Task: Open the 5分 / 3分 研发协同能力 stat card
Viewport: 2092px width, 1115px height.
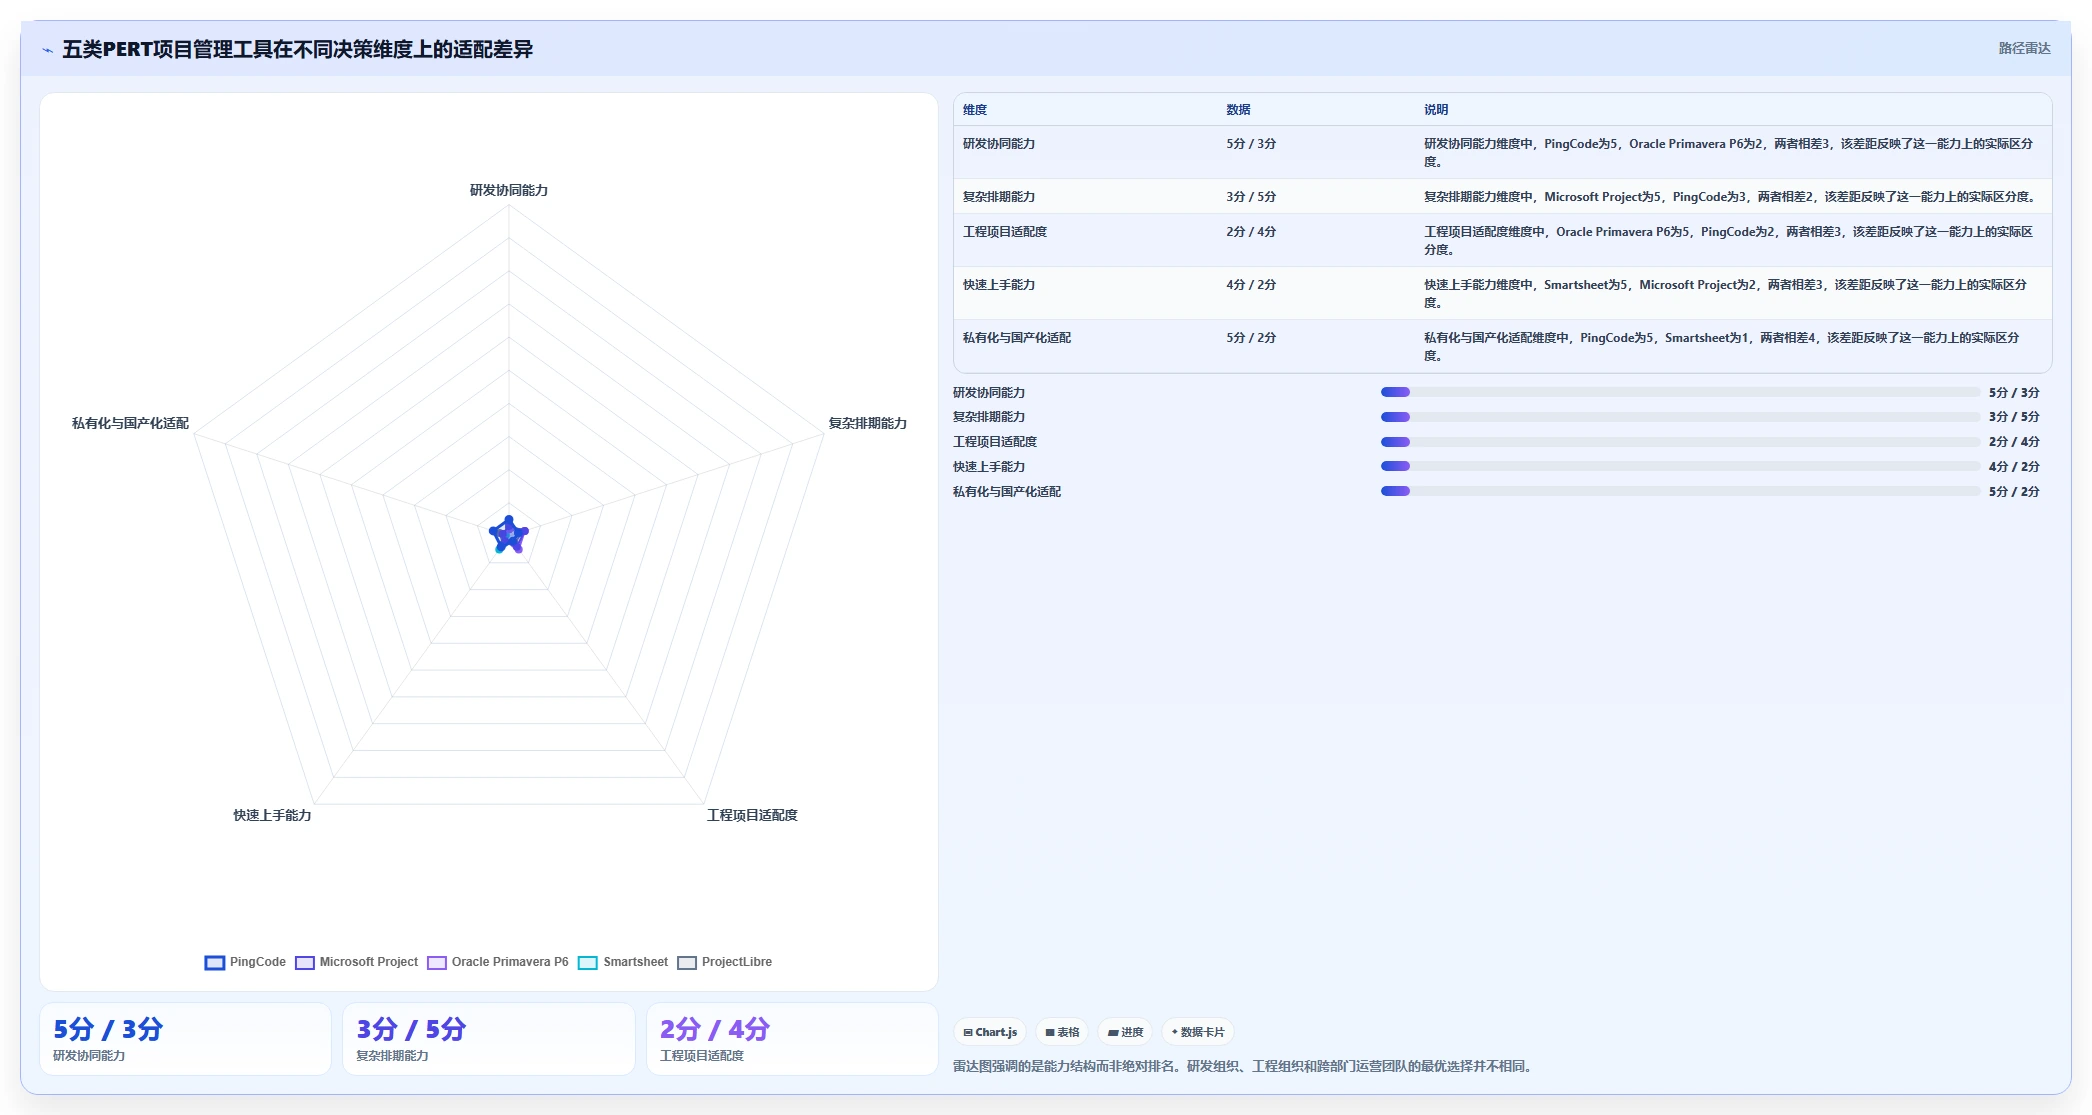Action: [185, 1039]
